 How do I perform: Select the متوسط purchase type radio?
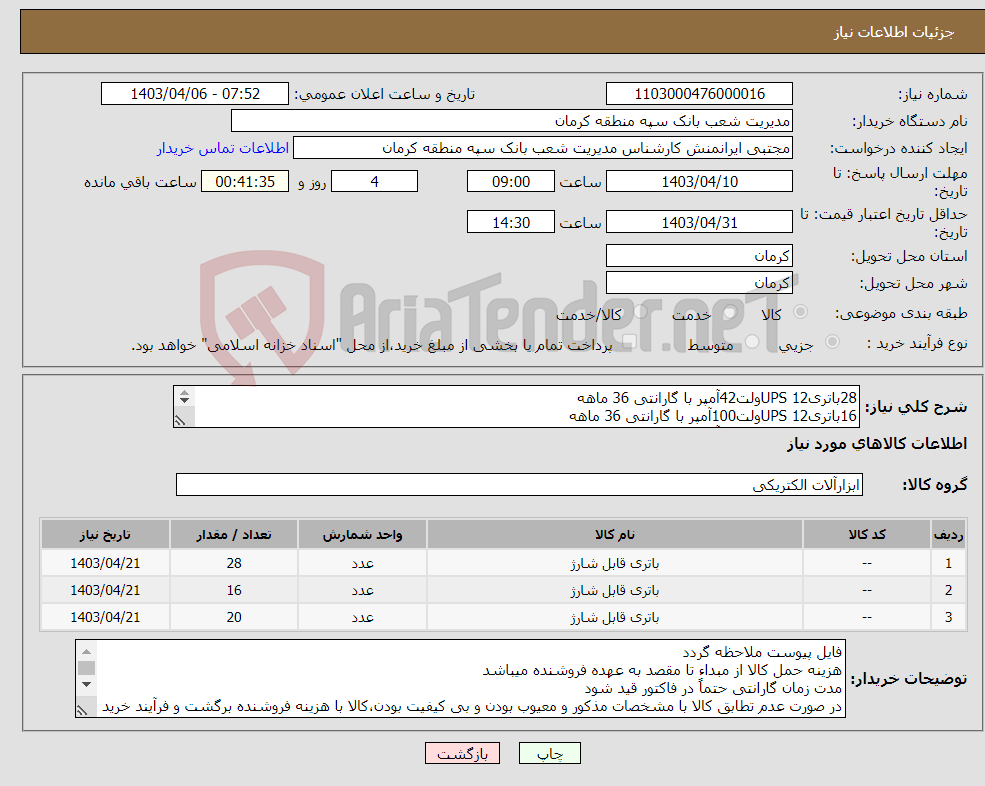coord(752,342)
